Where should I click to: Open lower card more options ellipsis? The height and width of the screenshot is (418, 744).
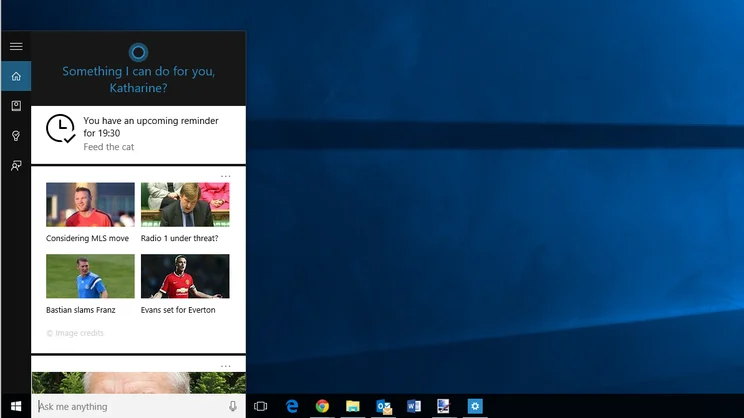[x=225, y=366]
